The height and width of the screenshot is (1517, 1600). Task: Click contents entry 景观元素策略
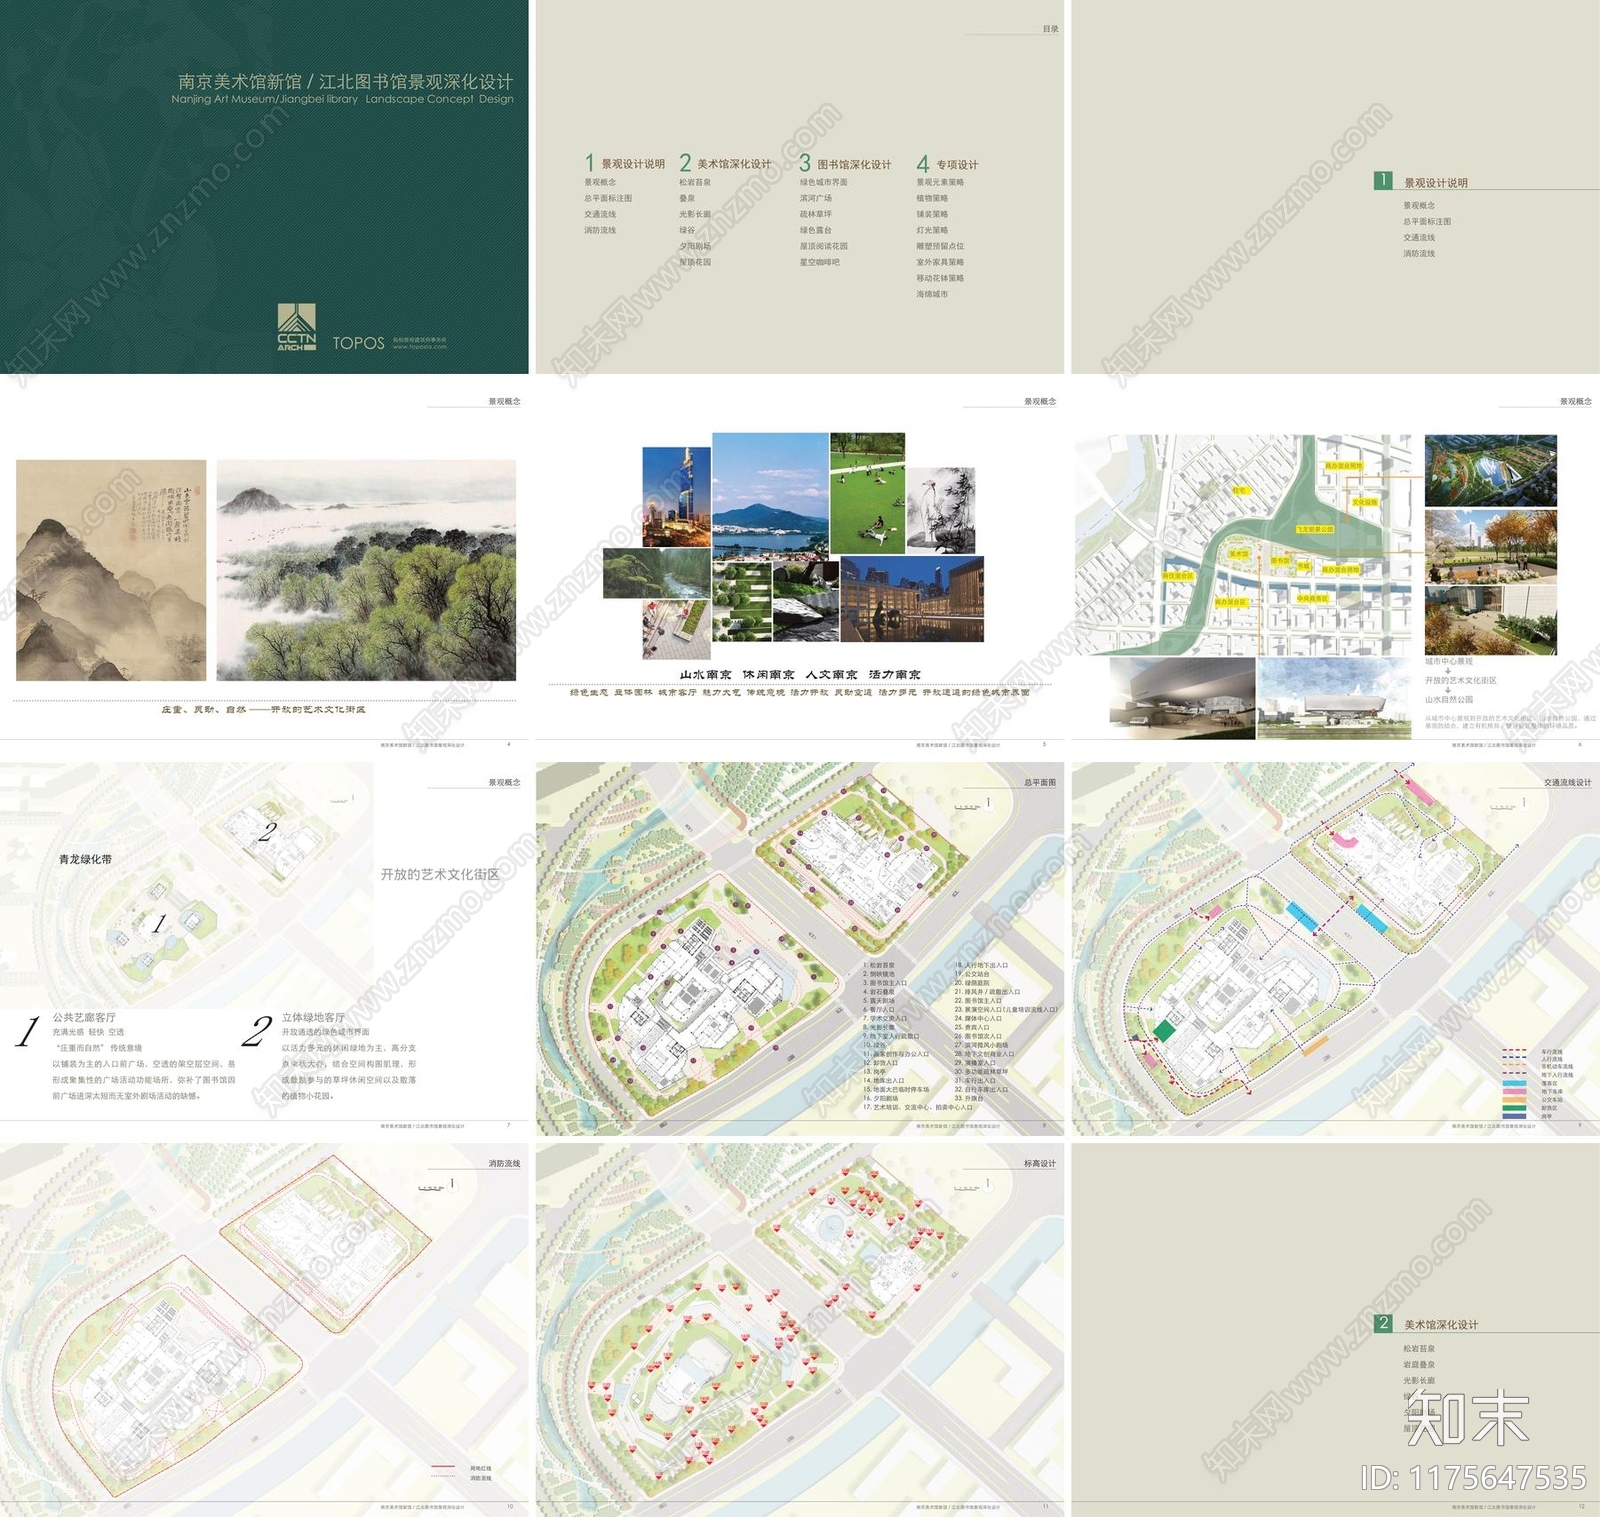pyautogui.click(x=940, y=182)
